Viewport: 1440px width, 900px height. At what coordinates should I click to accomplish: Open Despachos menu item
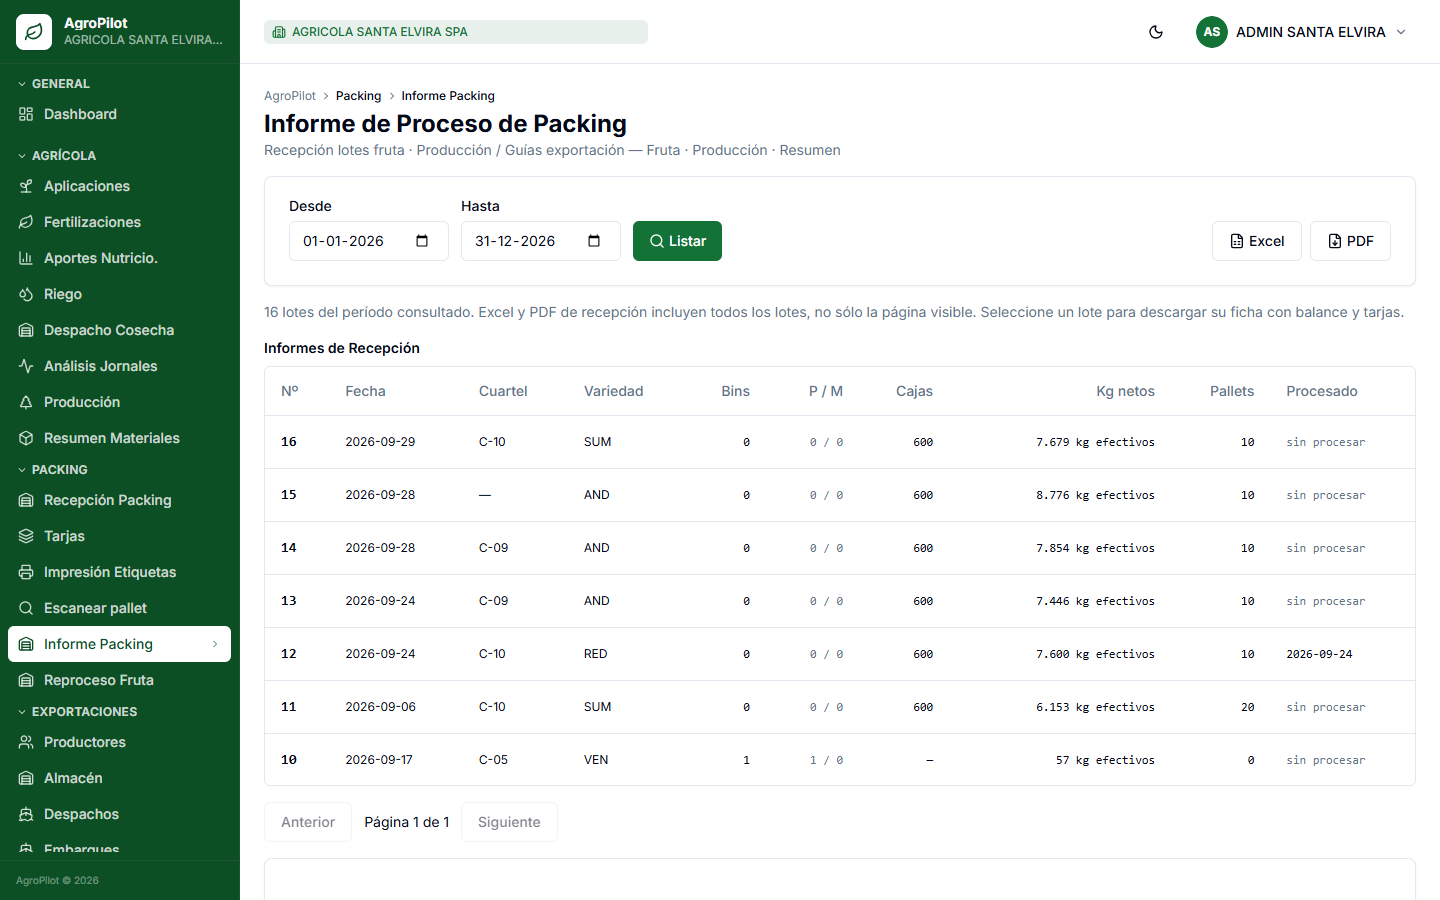(x=120, y=814)
